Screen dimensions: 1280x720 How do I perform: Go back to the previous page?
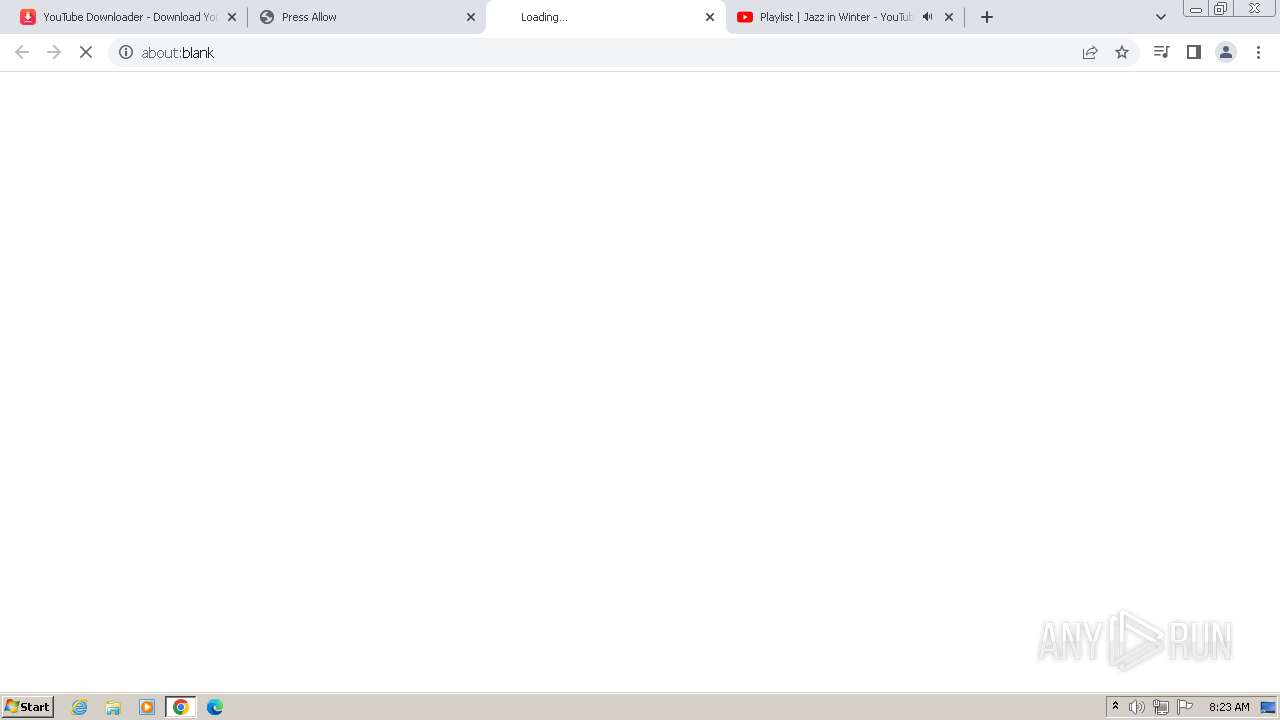(22, 52)
